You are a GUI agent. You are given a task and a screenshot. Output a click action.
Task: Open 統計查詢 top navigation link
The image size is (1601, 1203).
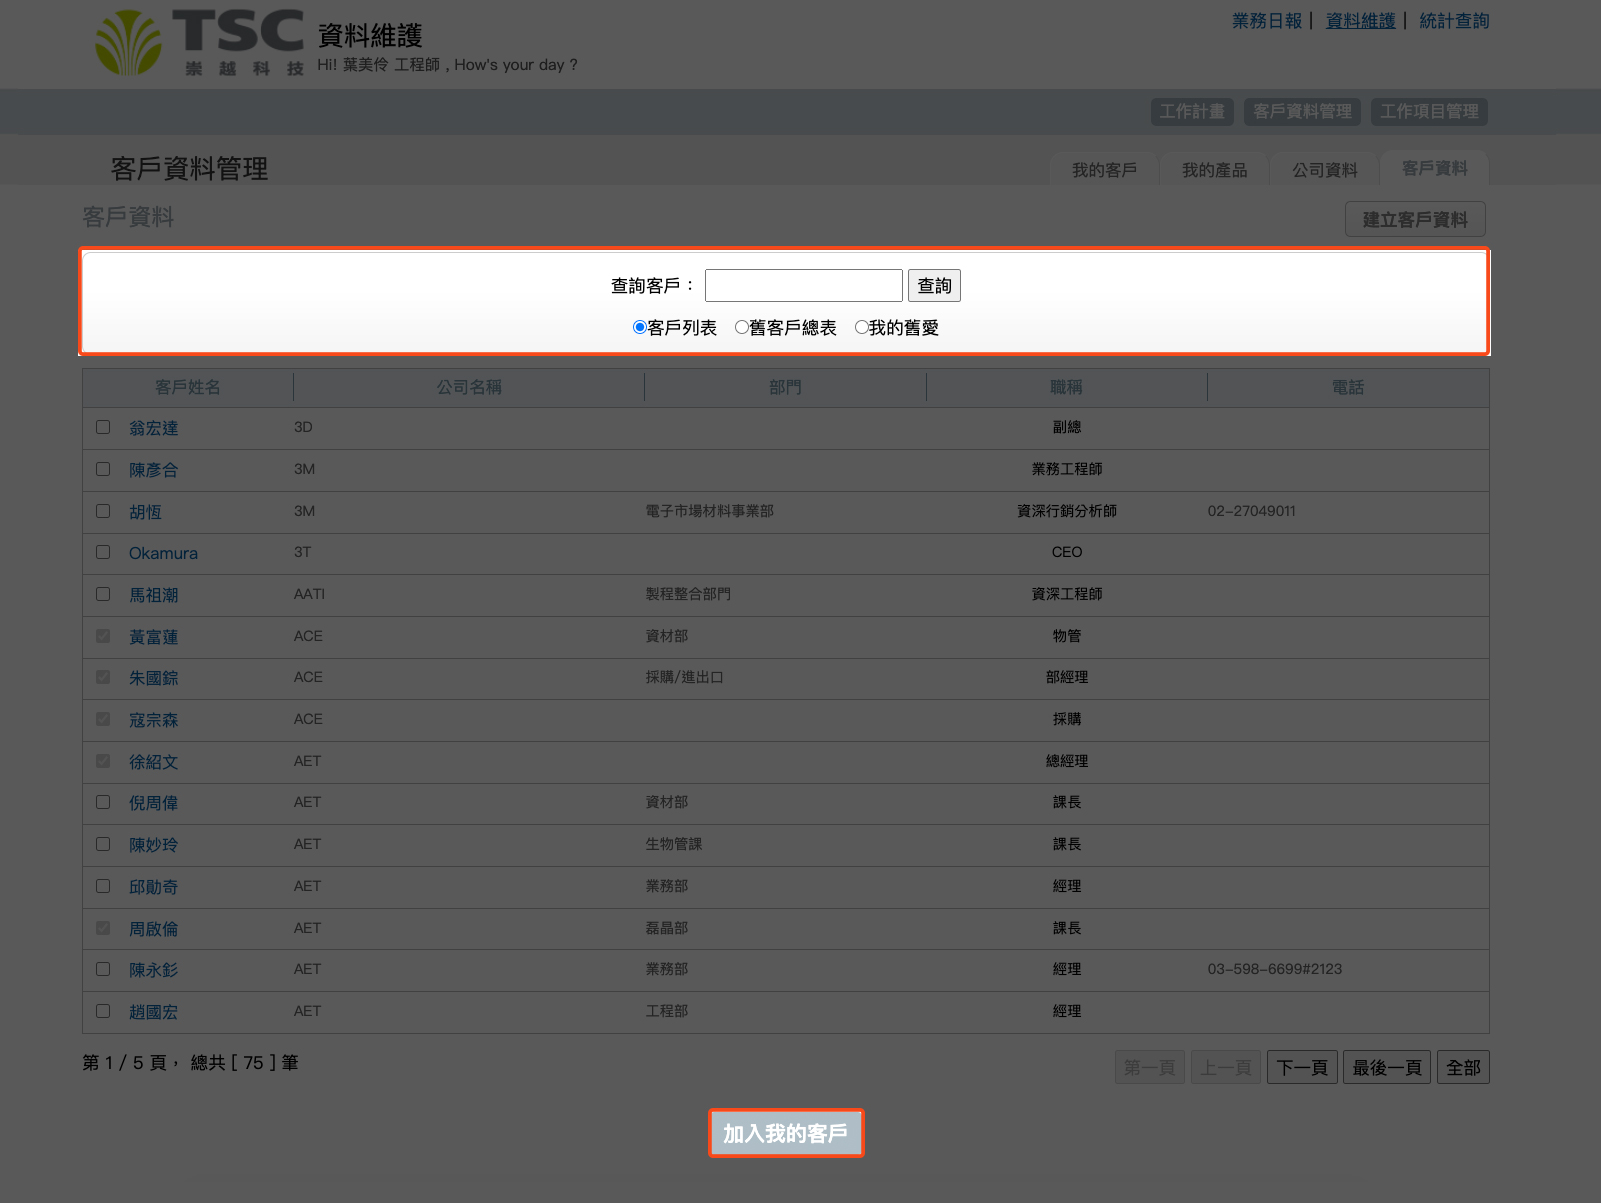[x=1453, y=21]
